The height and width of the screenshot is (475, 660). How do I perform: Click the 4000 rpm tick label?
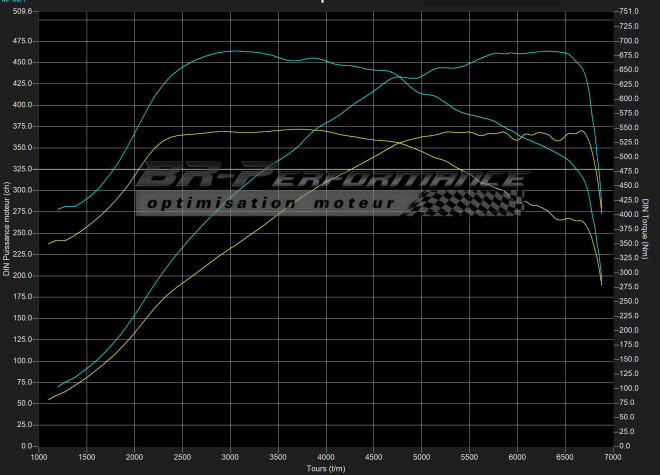326,456
